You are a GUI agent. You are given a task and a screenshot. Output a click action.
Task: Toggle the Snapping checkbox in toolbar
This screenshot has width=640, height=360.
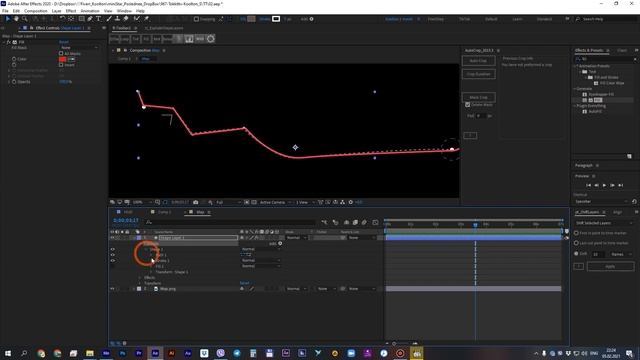click(196, 19)
